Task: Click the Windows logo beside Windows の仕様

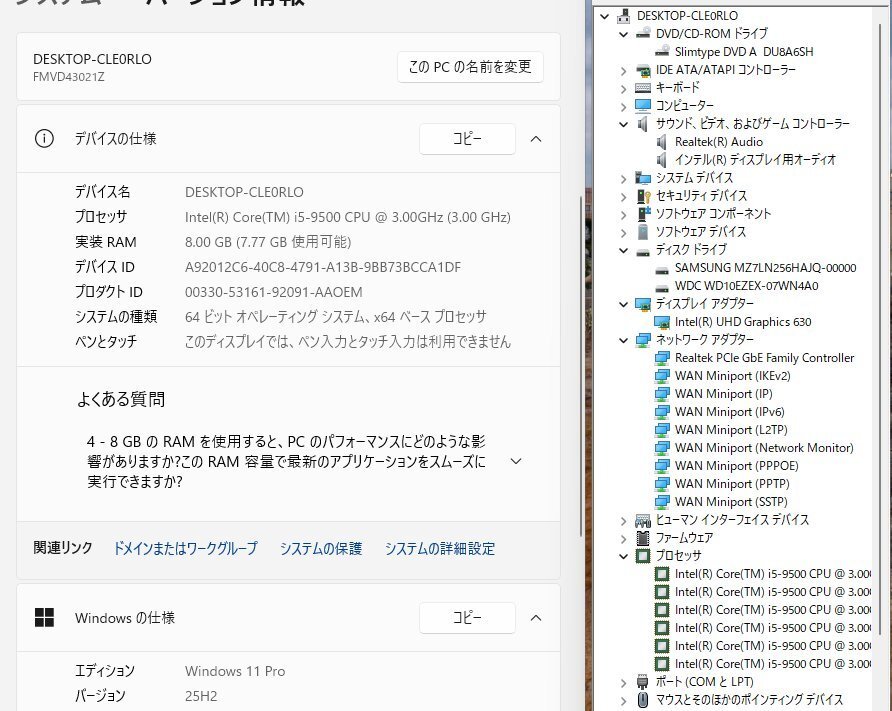Action: 44,618
